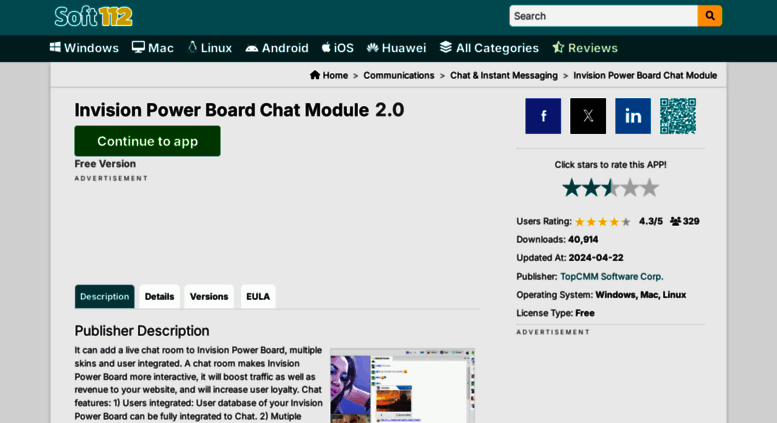Click the Communications breadcrumb link
Viewport: 777px width, 423px height.
click(398, 75)
